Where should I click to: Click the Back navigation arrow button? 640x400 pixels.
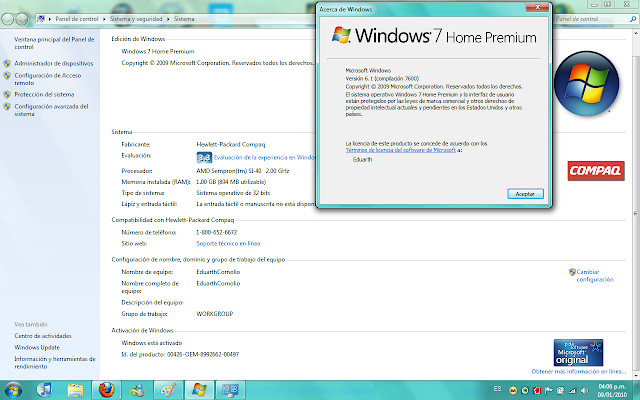(x=8, y=19)
